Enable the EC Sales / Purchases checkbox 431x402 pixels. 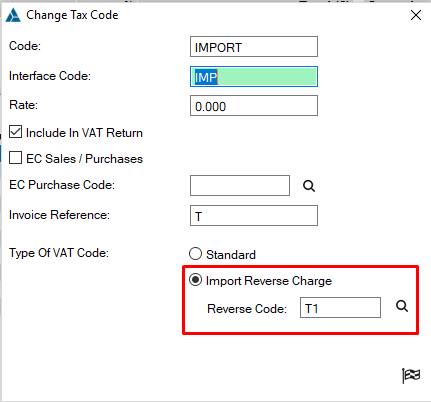15,158
